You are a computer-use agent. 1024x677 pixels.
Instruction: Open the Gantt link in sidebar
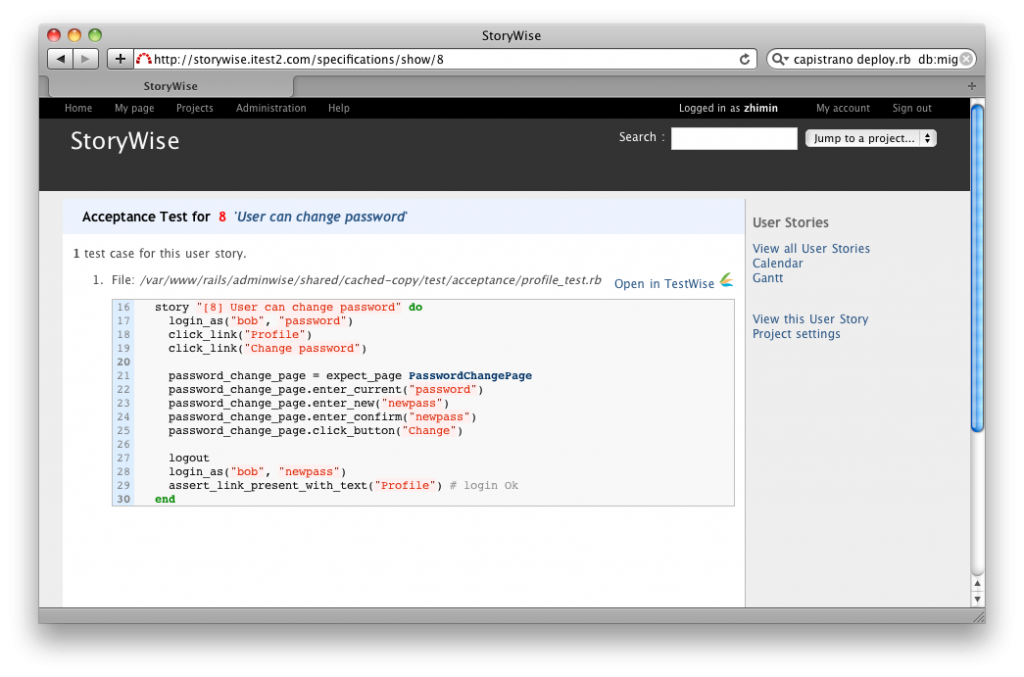coord(767,277)
